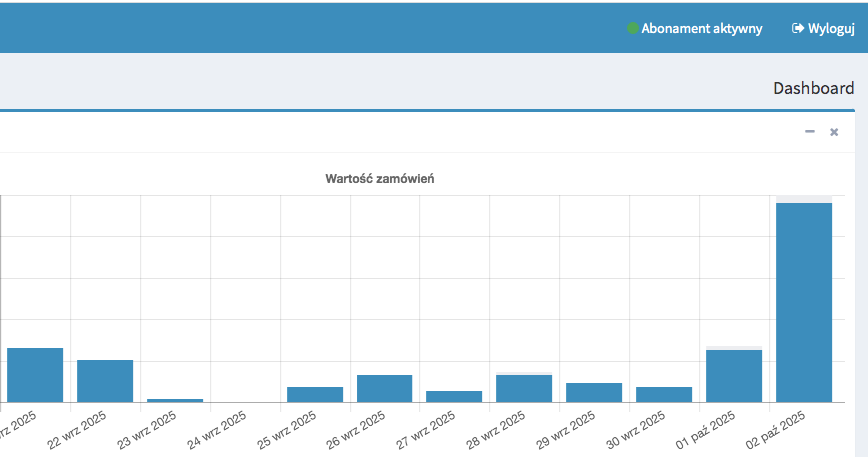Click the Wyloguj text link
Screen dimensions: 868x457
click(x=831, y=29)
